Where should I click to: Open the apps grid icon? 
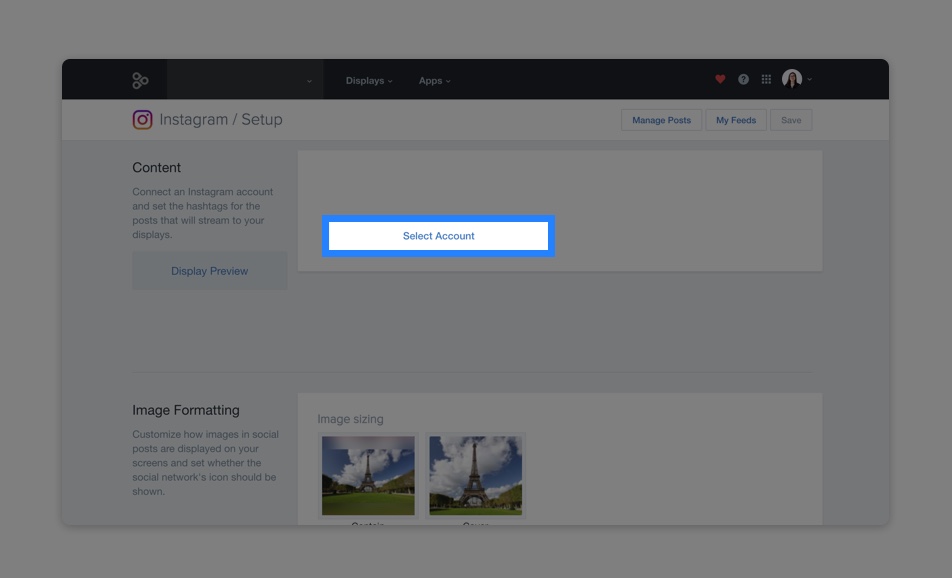point(766,80)
